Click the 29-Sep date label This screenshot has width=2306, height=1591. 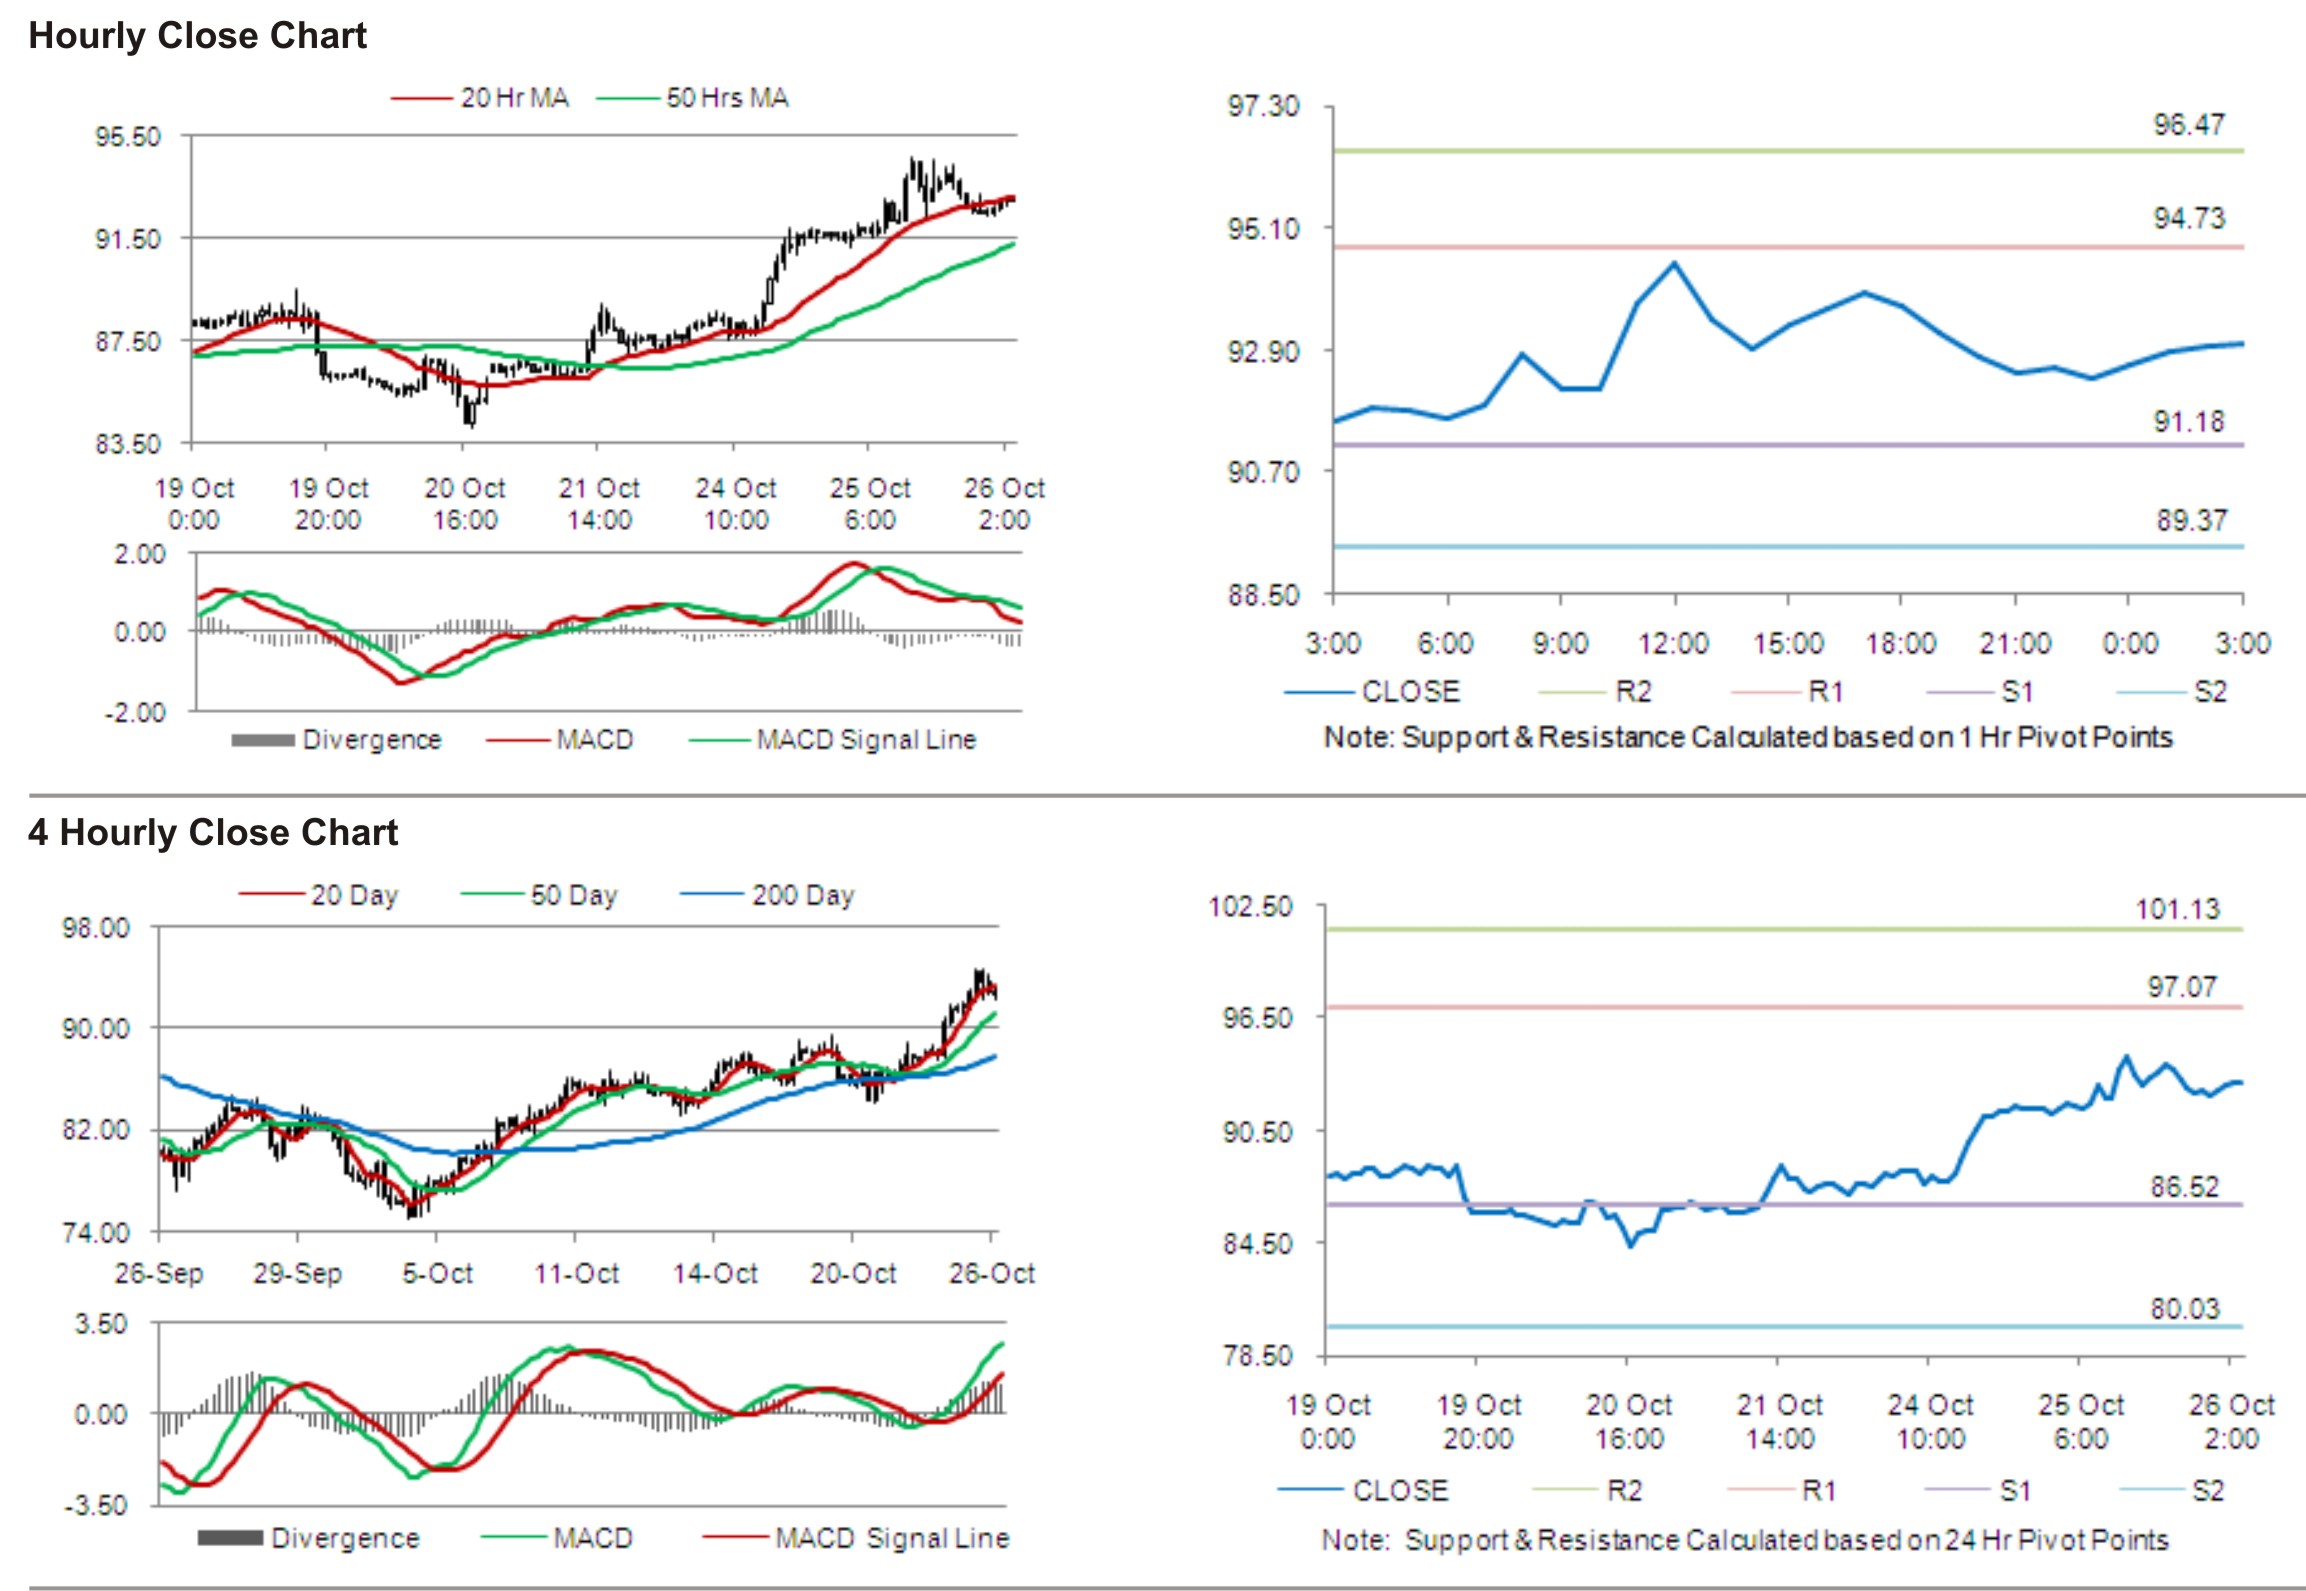tap(297, 1274)
